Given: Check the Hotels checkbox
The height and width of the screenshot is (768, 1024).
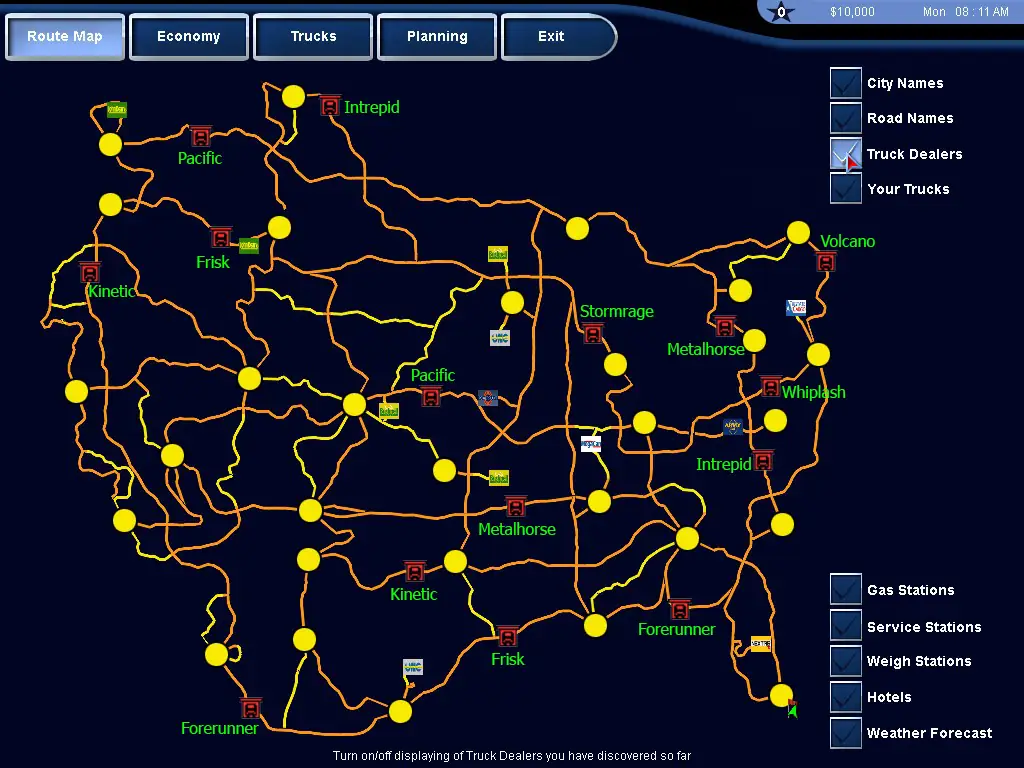Looking at the screenshot, I should pyautogui.click(x=846, y=697).
